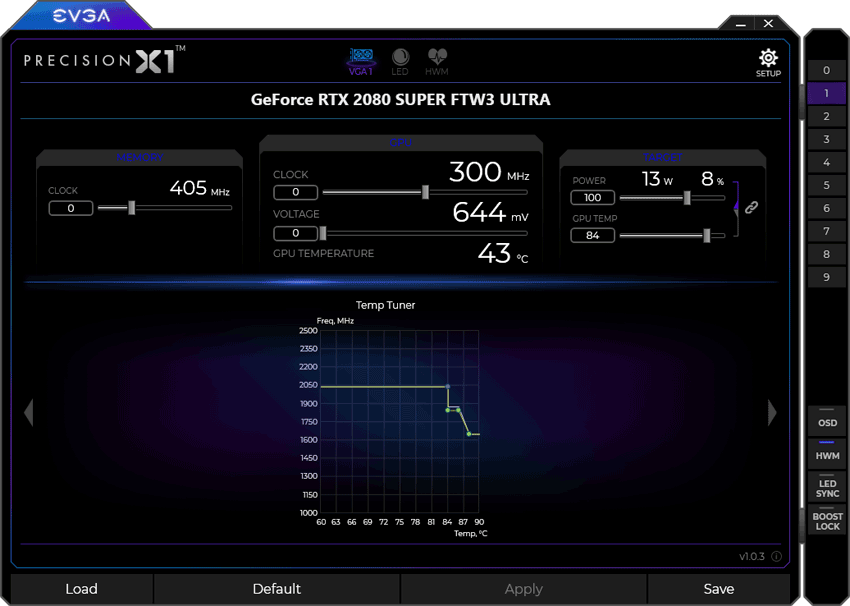Click the power and temp target link icon

coord(751,207)
